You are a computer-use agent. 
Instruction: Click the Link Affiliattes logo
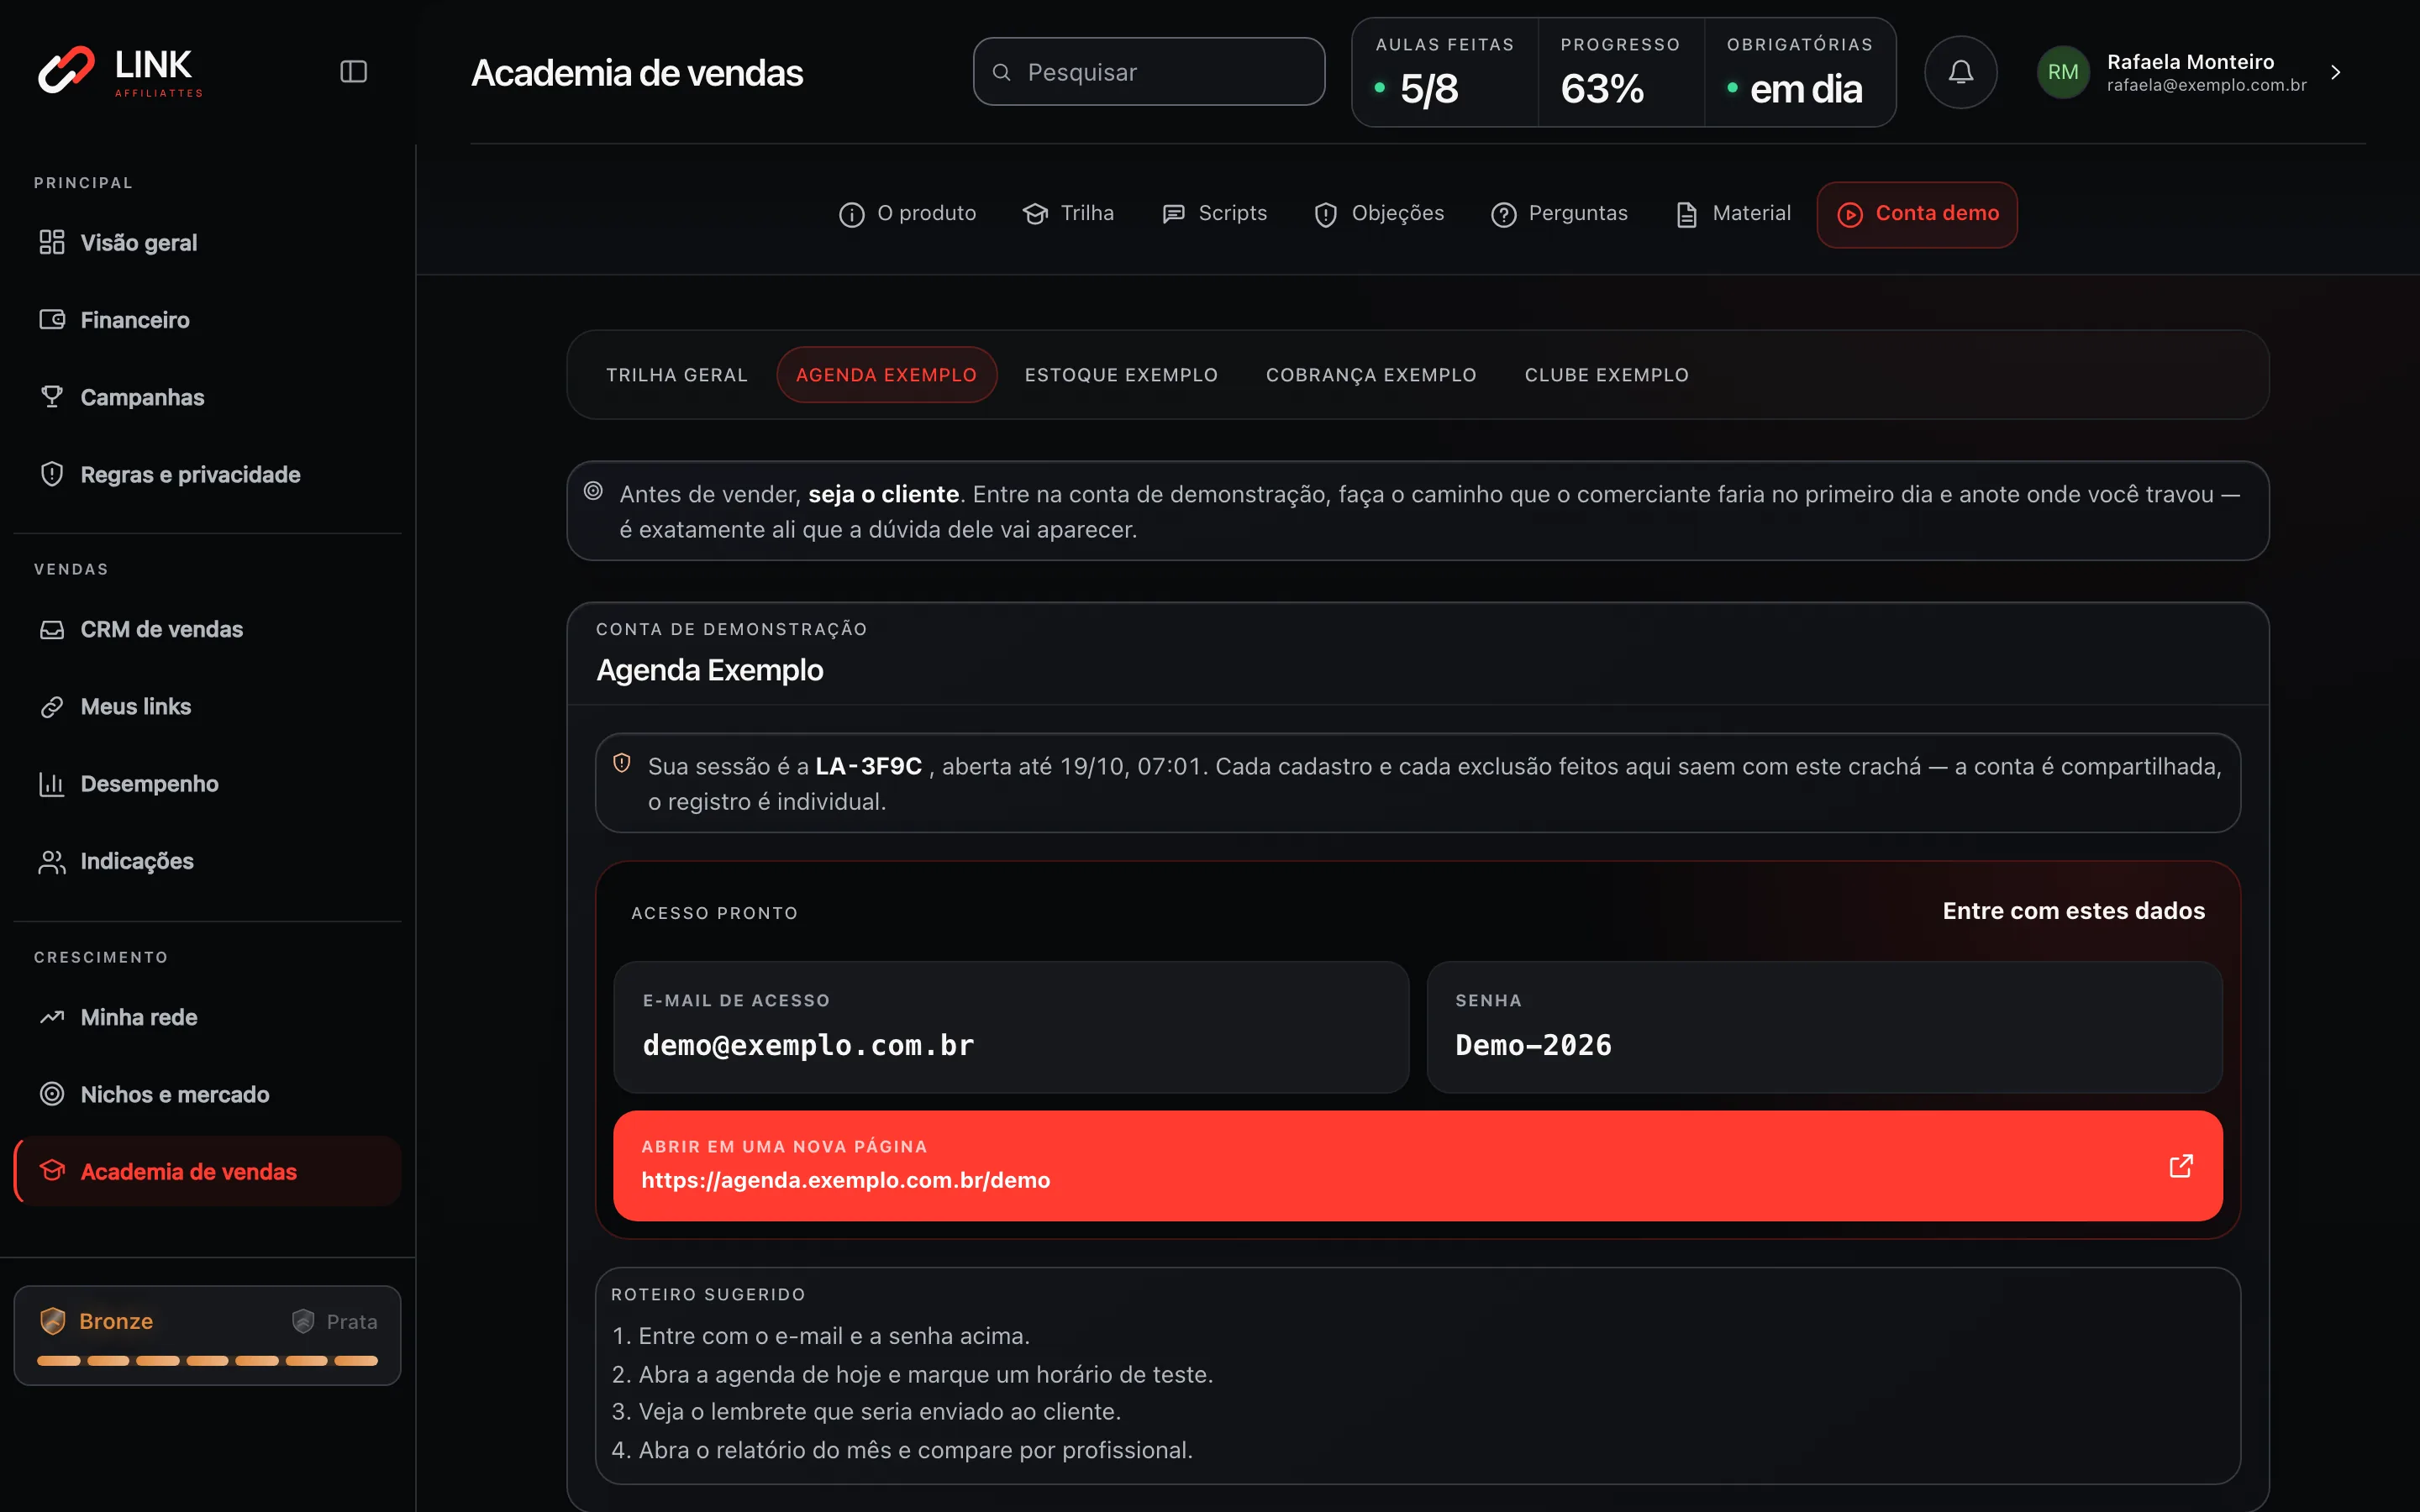click(x=120, y=71)
